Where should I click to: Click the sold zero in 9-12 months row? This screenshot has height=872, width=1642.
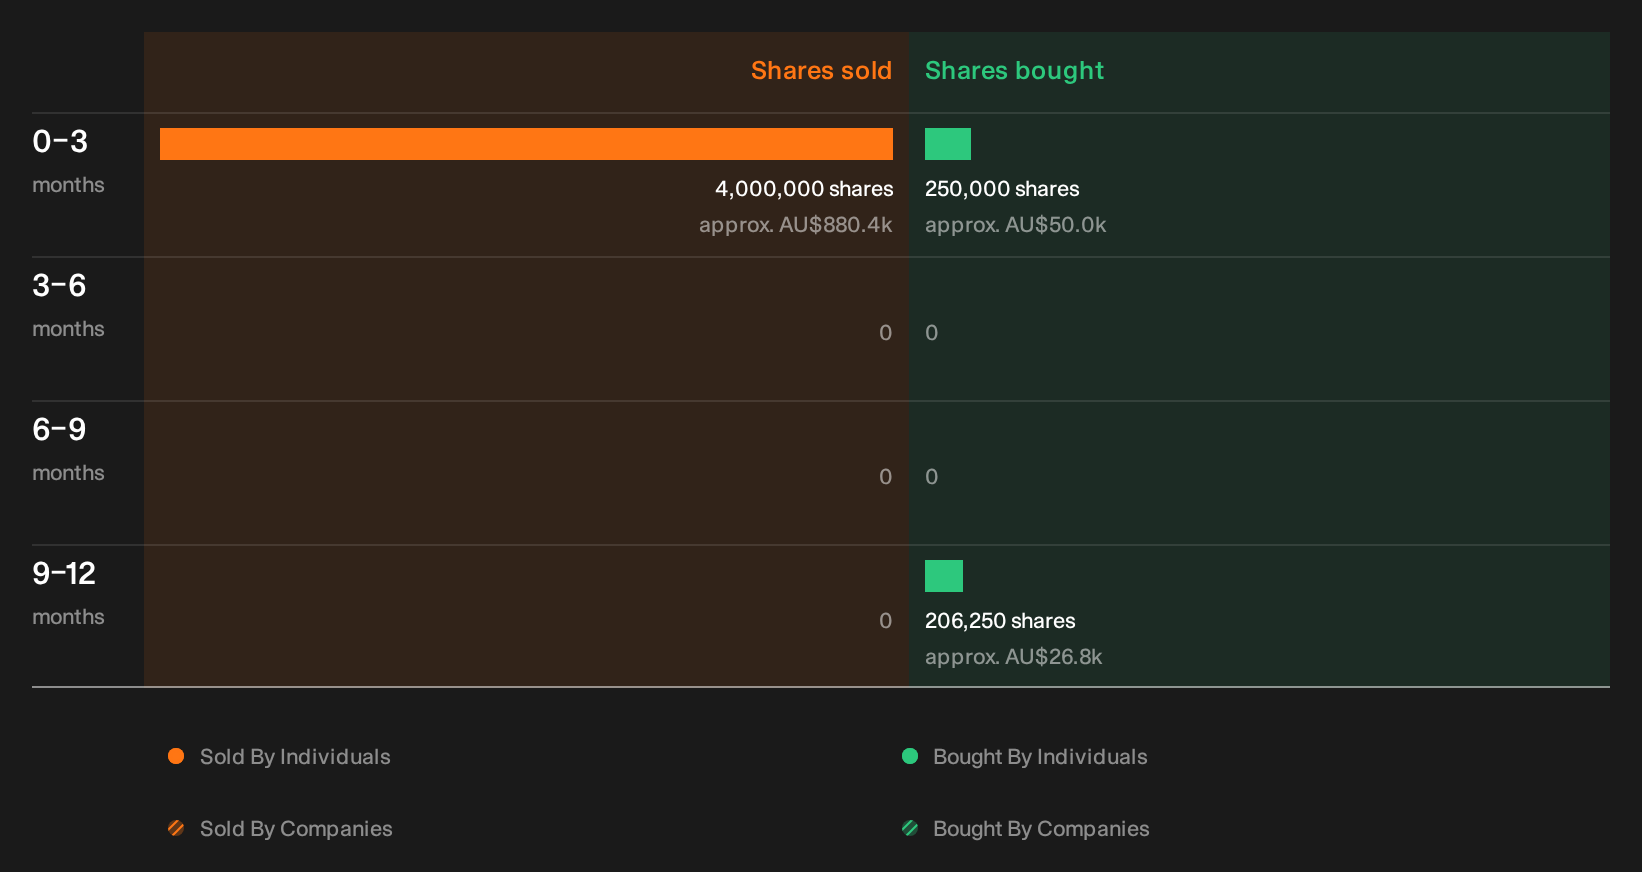click(885, 621)
